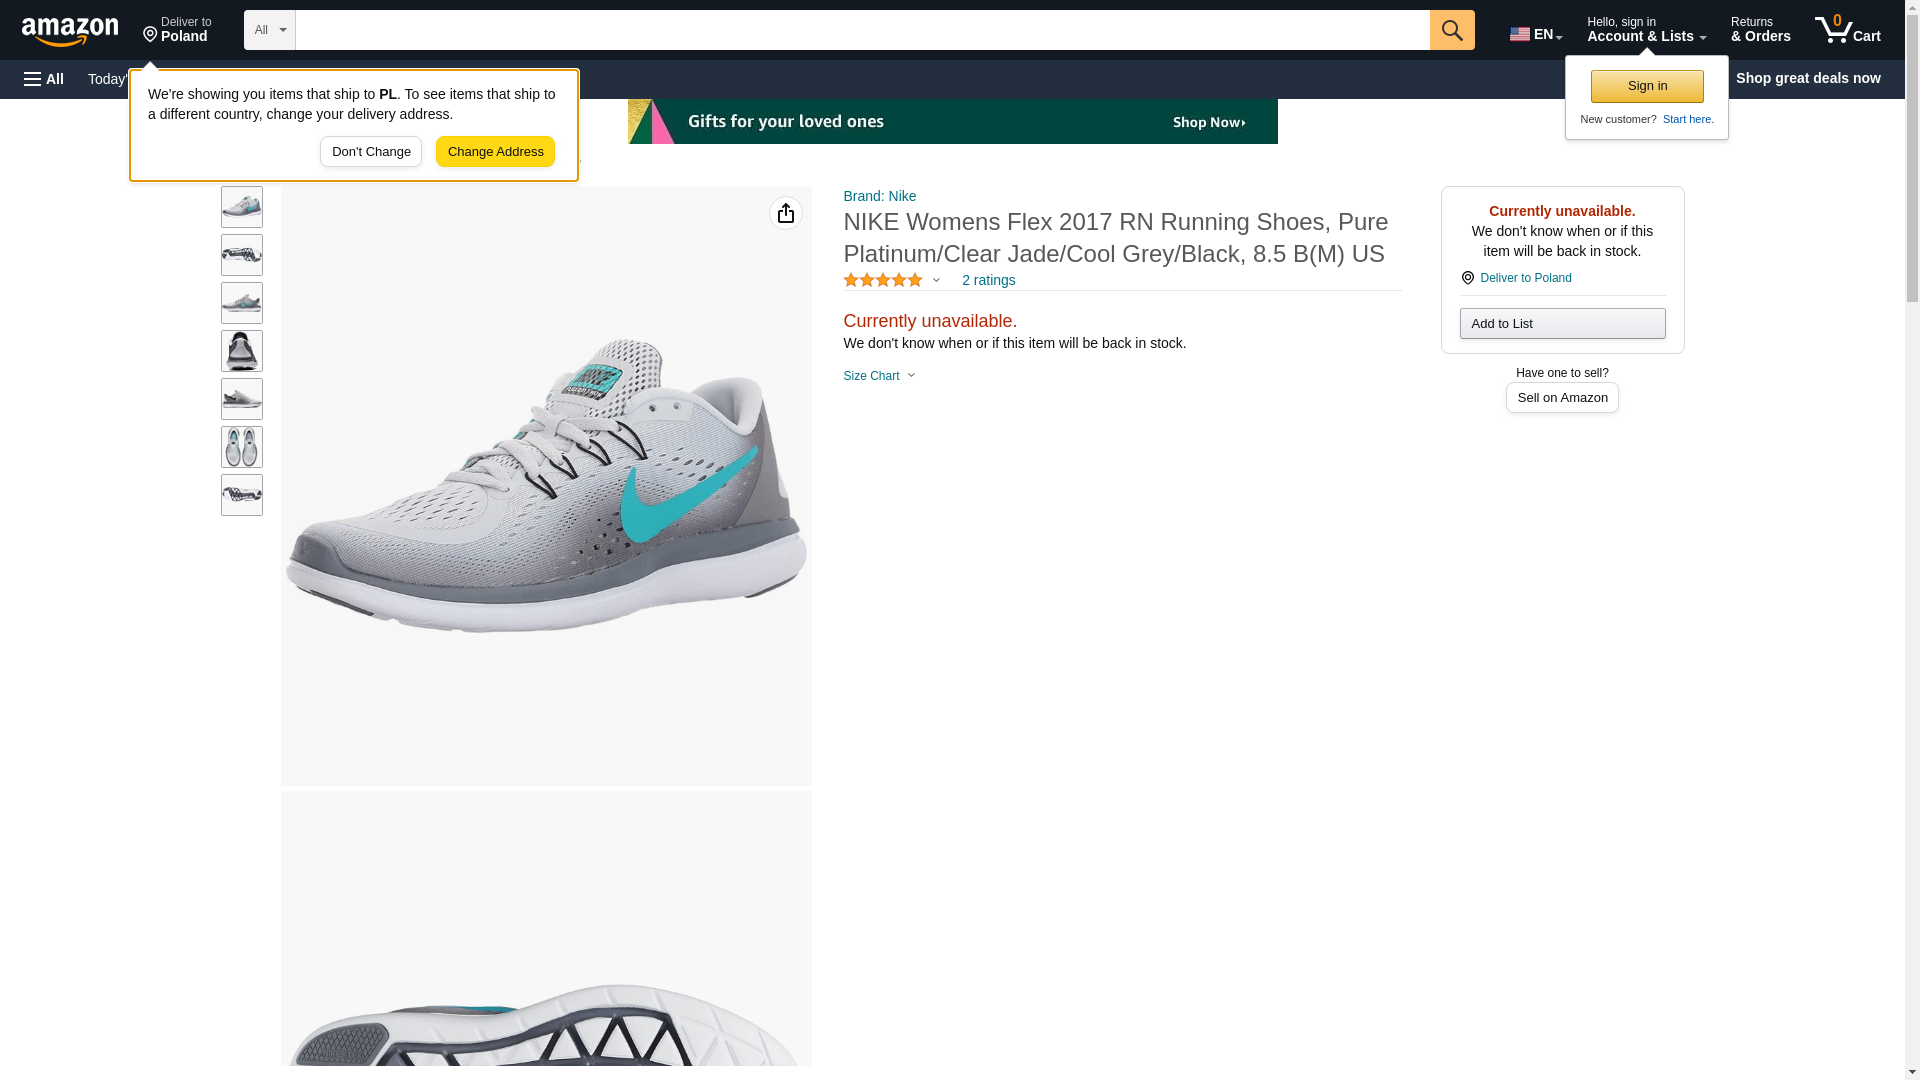The height and width of the screenshot is (1080, 1920).
Task: Open the EN language flag selector
Action: [x=1536, y=33]
